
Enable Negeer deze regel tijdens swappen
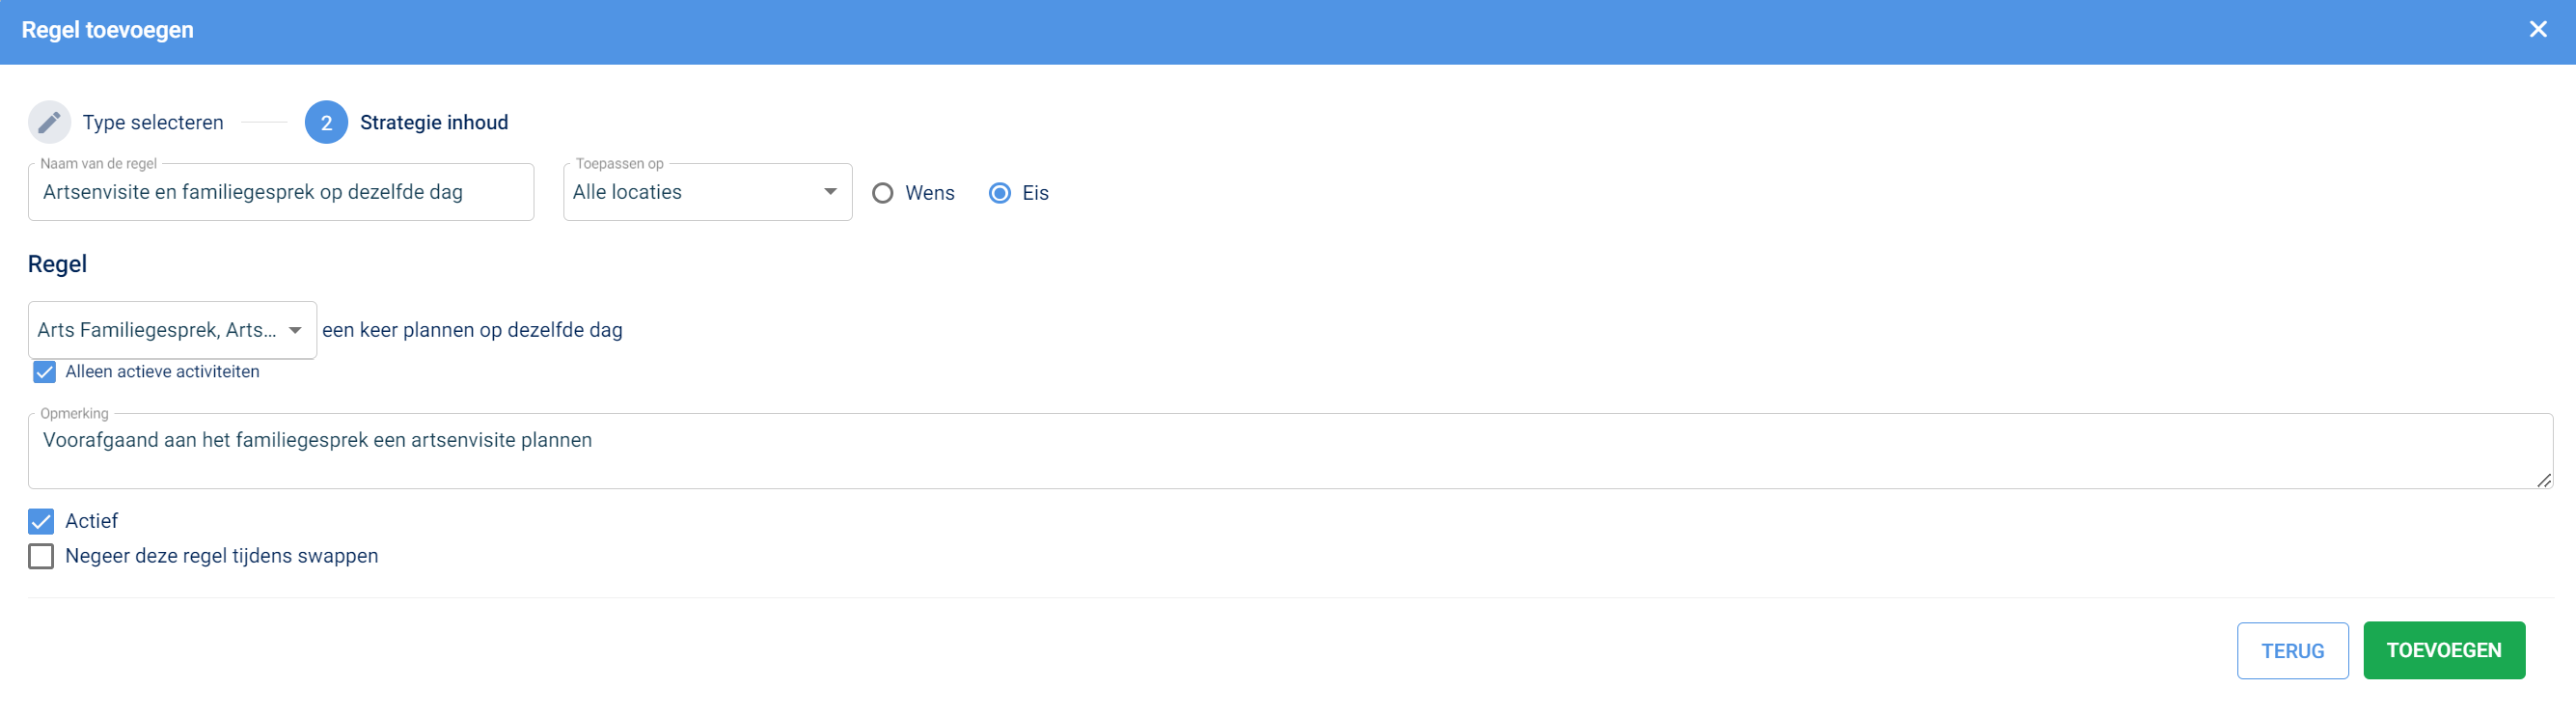[x=41, y=556]
